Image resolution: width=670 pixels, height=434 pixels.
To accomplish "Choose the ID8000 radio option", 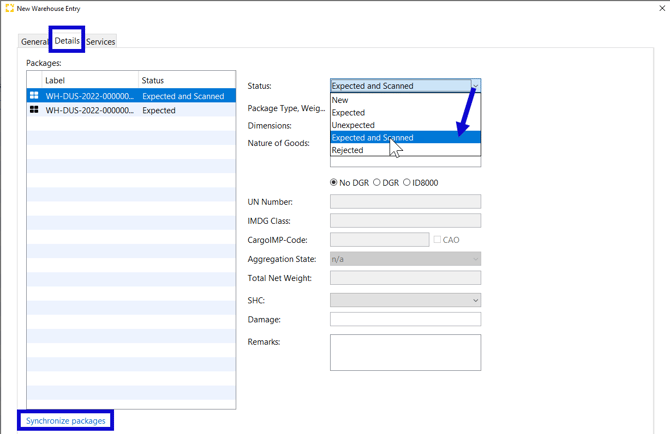I will coord(407,183).
